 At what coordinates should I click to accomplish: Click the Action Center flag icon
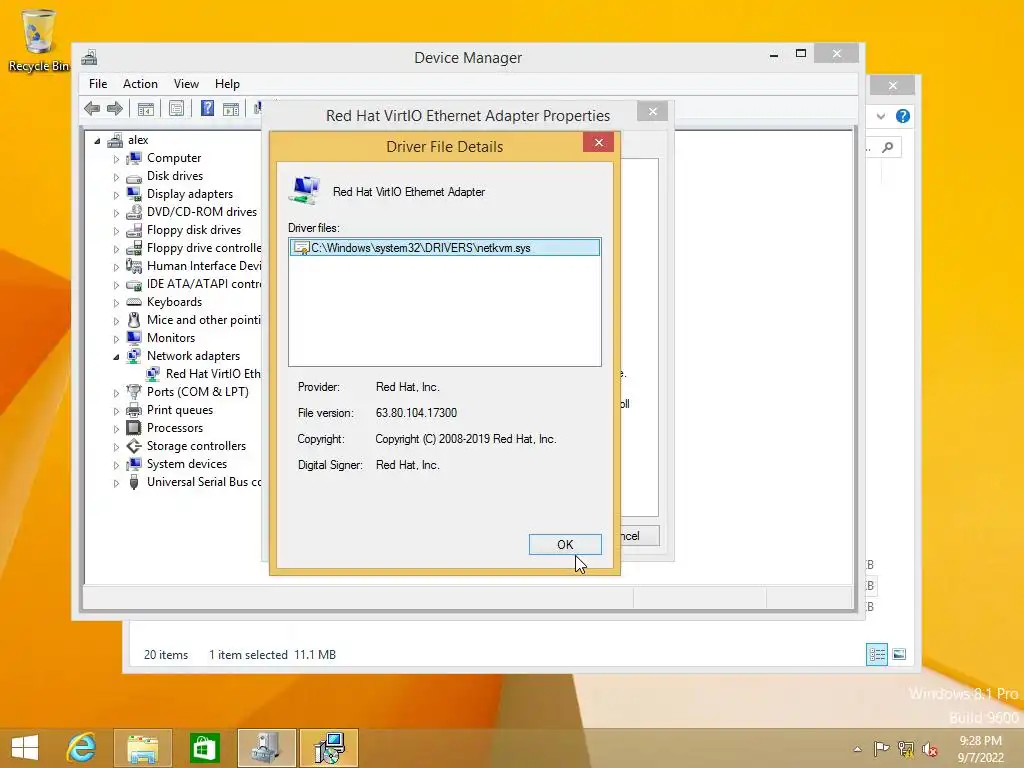[881, 749]
